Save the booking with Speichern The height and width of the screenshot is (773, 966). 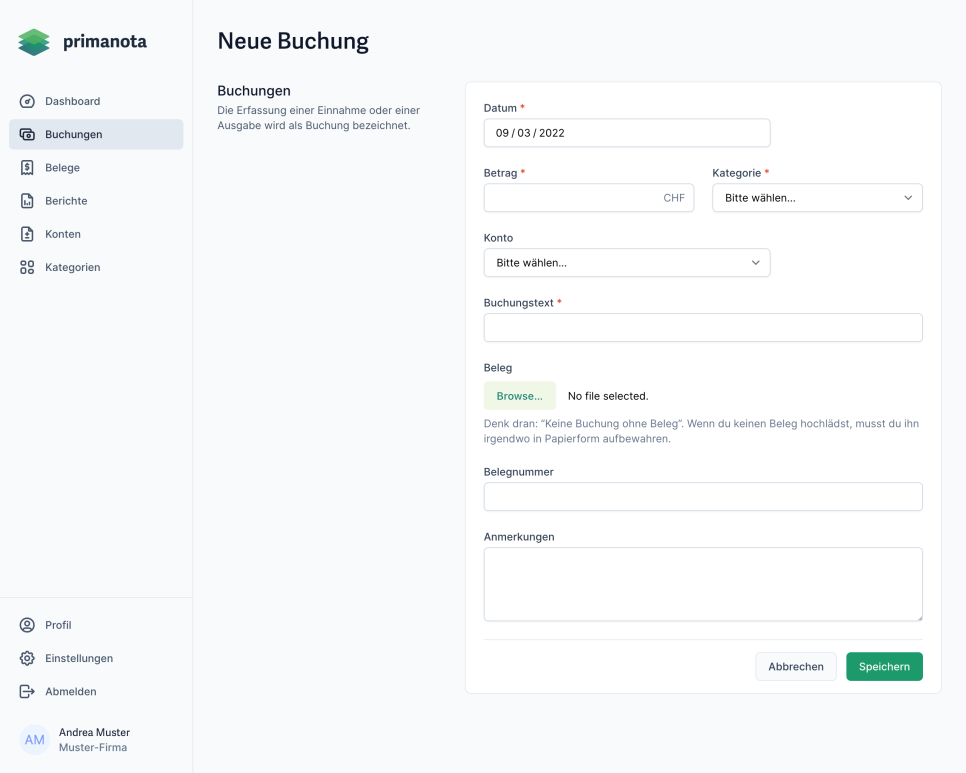[x=884, y=667]
